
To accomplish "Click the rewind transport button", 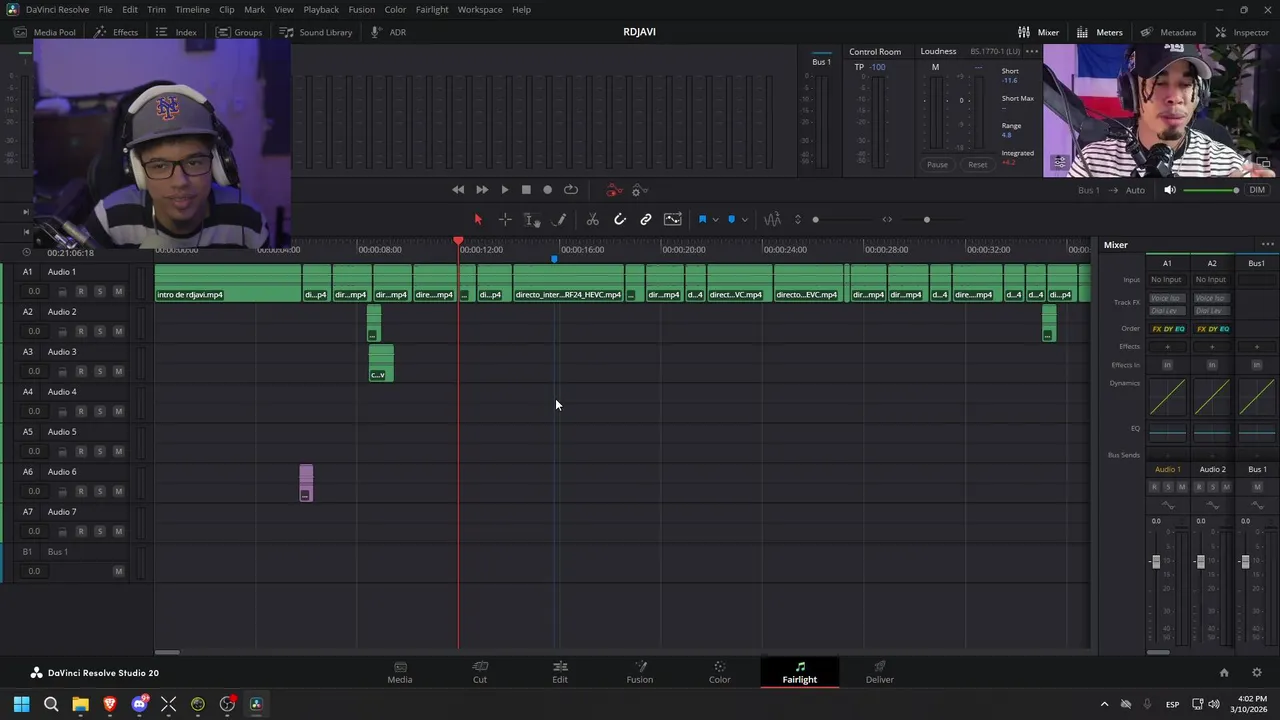I will coord(458,190).
